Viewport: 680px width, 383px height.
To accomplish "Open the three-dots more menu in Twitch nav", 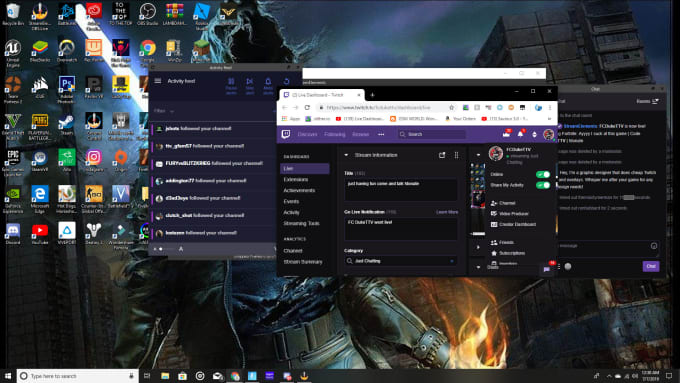I will click(381, 134).
